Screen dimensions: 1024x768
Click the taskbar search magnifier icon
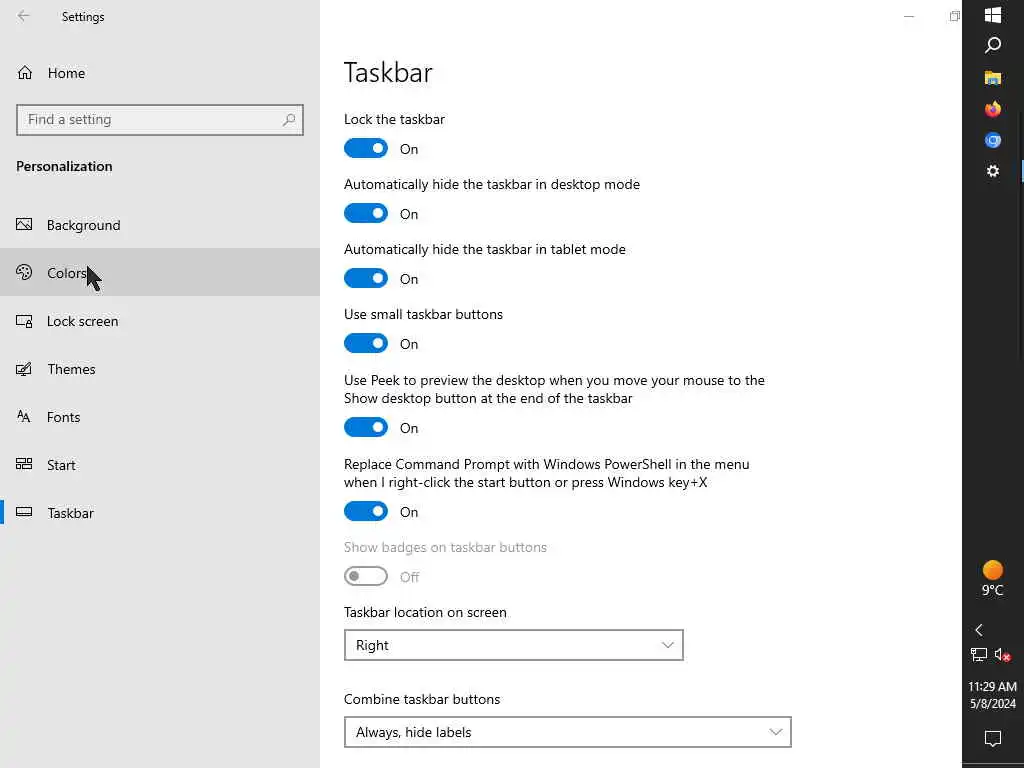(x=993, y=46)
